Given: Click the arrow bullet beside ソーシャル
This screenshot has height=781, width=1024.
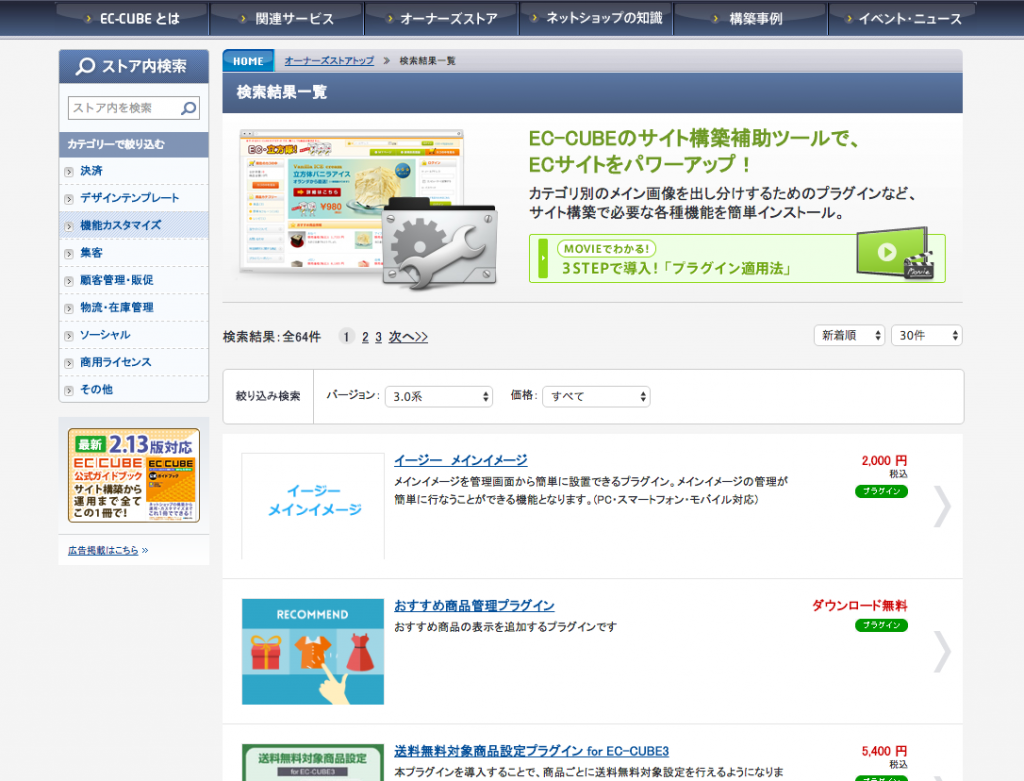Looking at the screenshot, I should (x=69, y=336).
